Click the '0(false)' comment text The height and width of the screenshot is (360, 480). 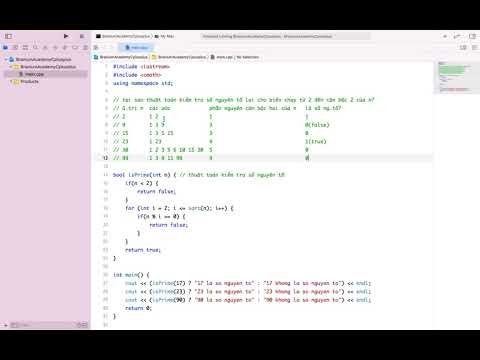click(317, 125)
